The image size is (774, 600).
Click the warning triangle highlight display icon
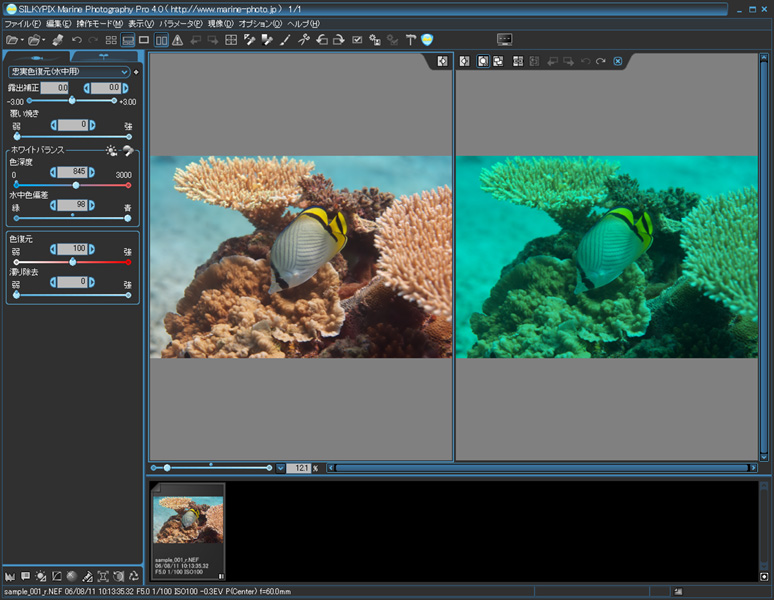click(177, 40)
